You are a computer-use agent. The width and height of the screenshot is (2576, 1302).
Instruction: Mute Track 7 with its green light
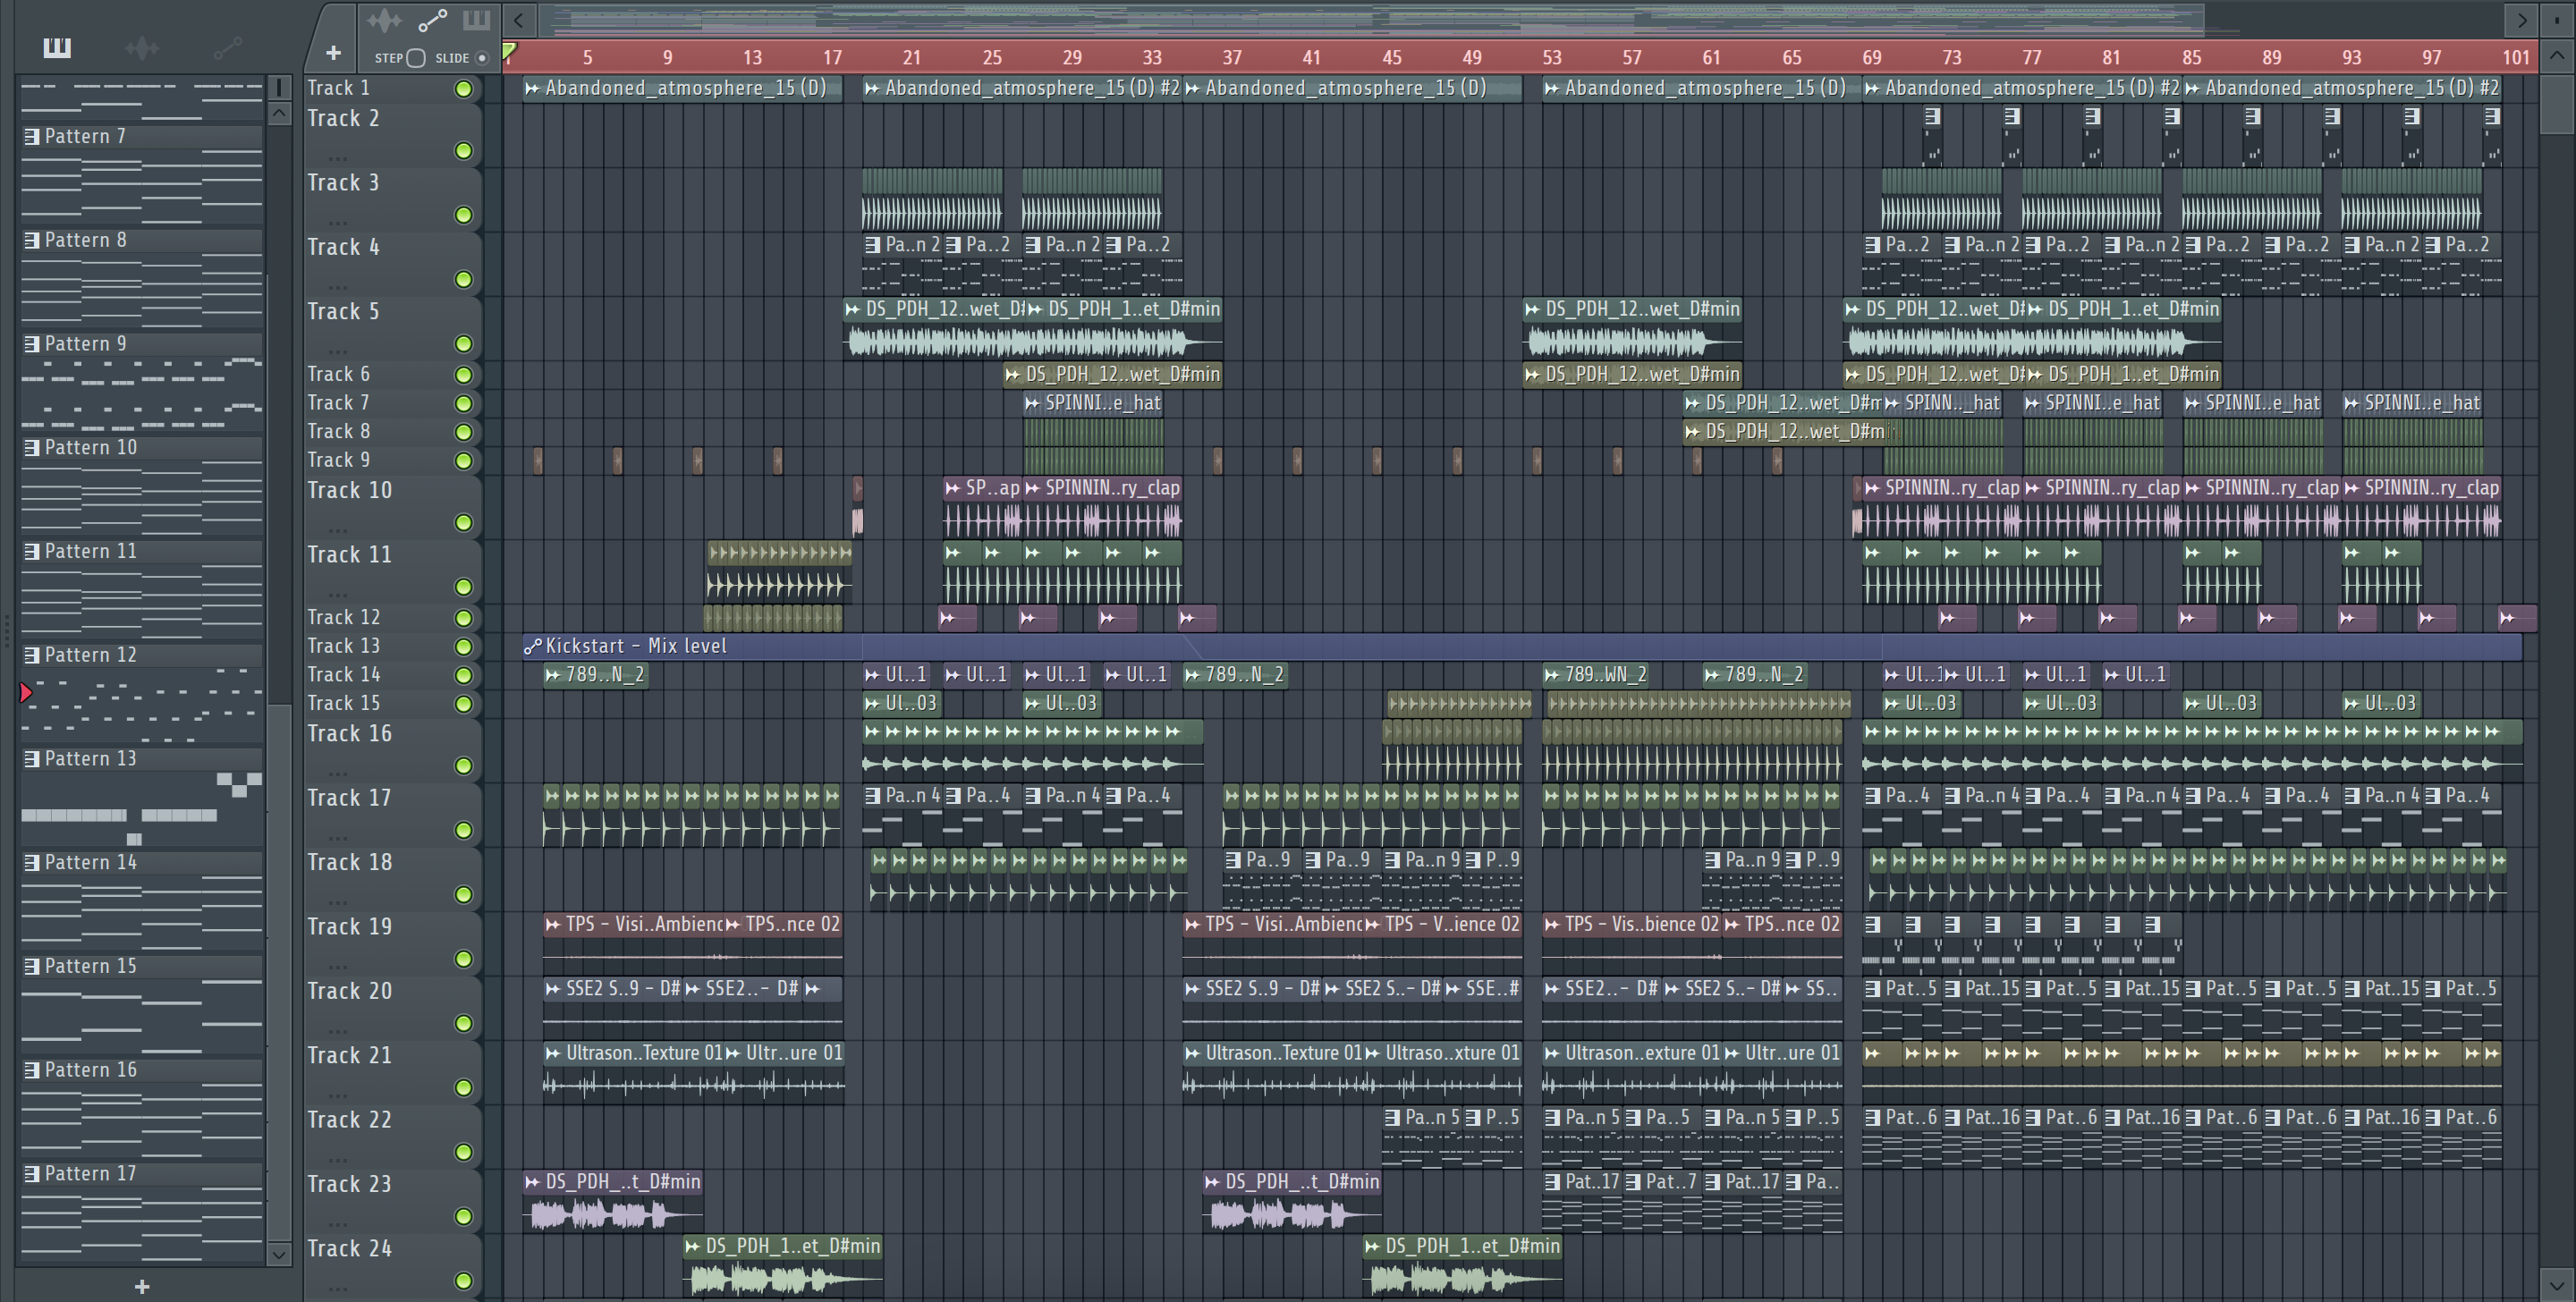[x=463, y=403]
